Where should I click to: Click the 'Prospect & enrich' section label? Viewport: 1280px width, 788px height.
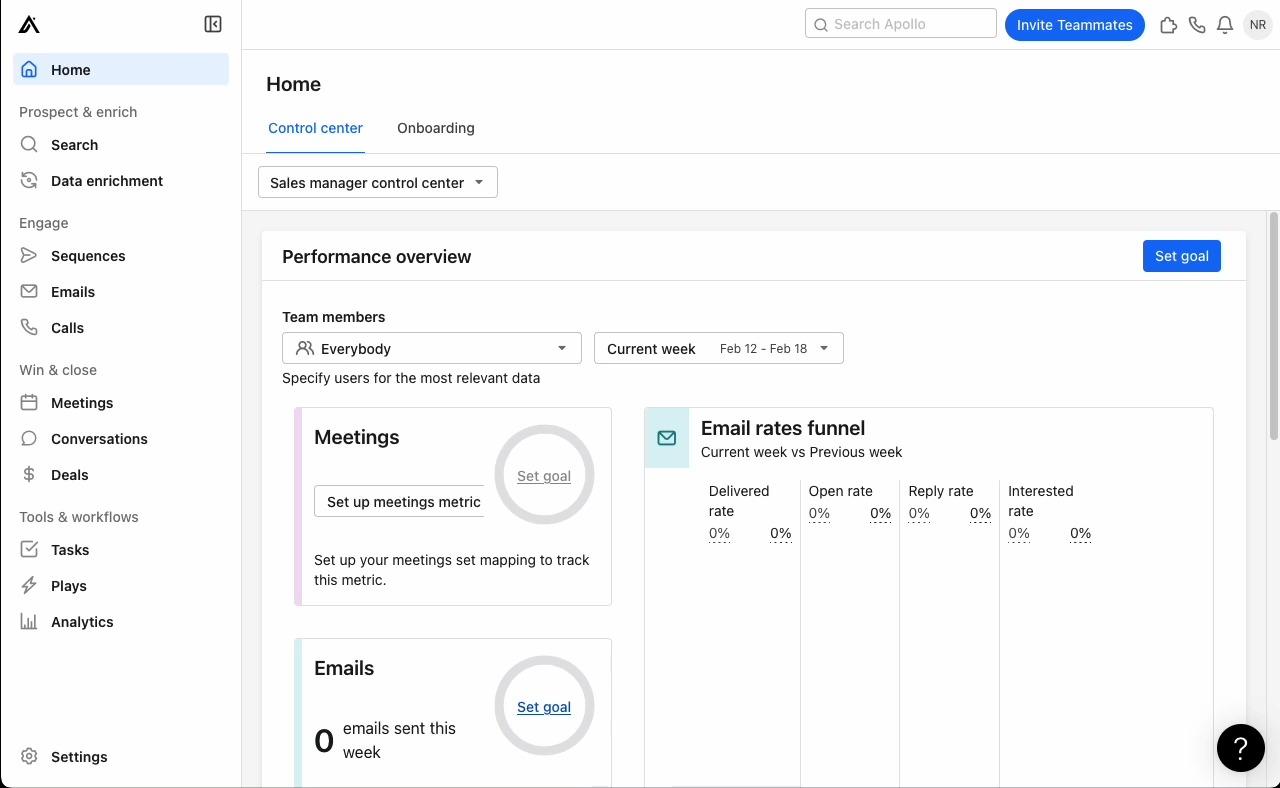coord(78,112)
